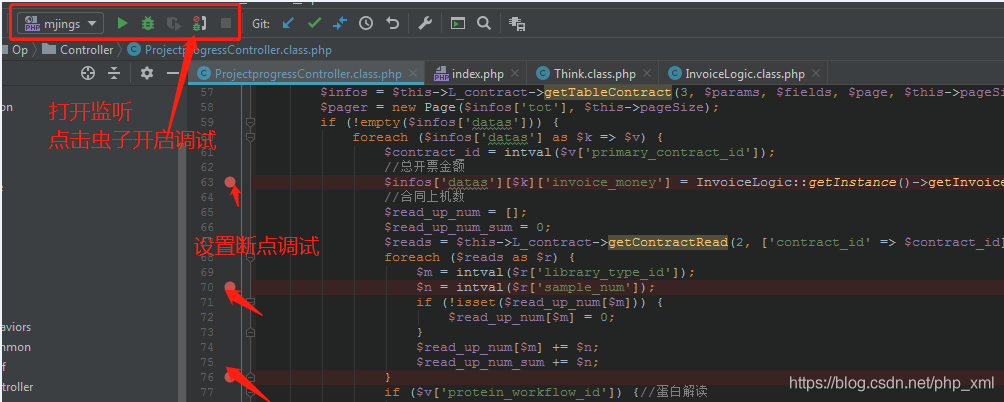Click Controller folder in breadcrumb
This screenshot has width=1004, height=402.
click(x=86, y=49)
